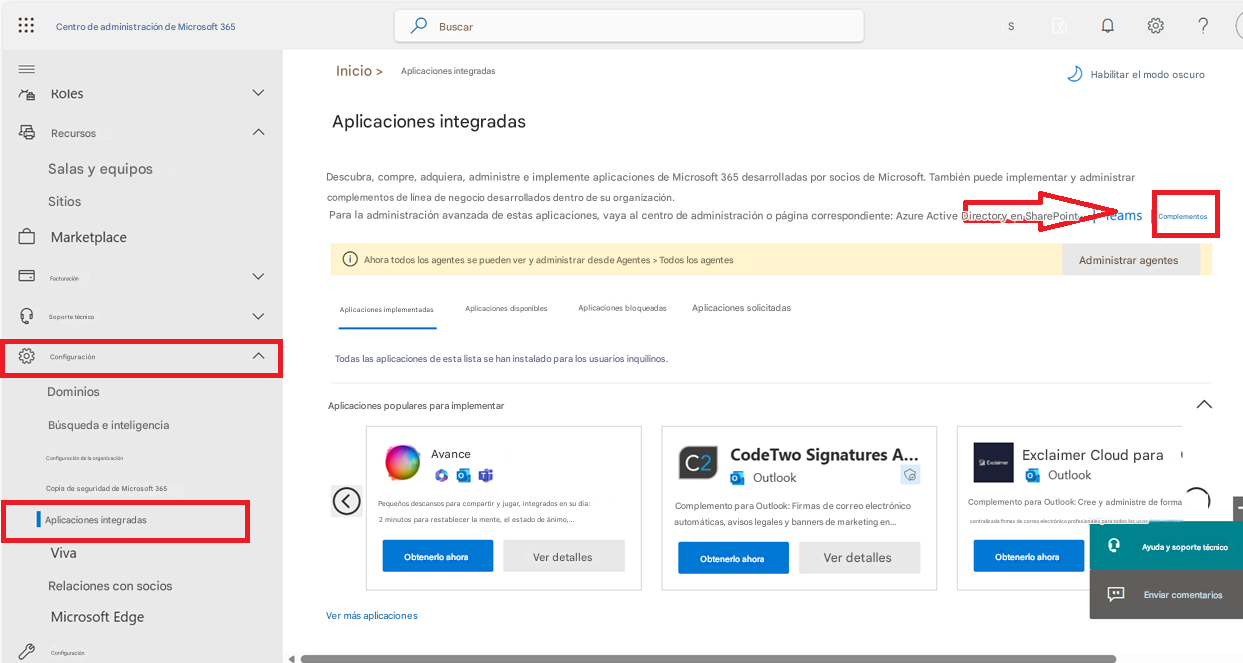
Task: Click "Ayuda y soporte técnico" button
Action: pyautogui.click(x=1166, y=546)
